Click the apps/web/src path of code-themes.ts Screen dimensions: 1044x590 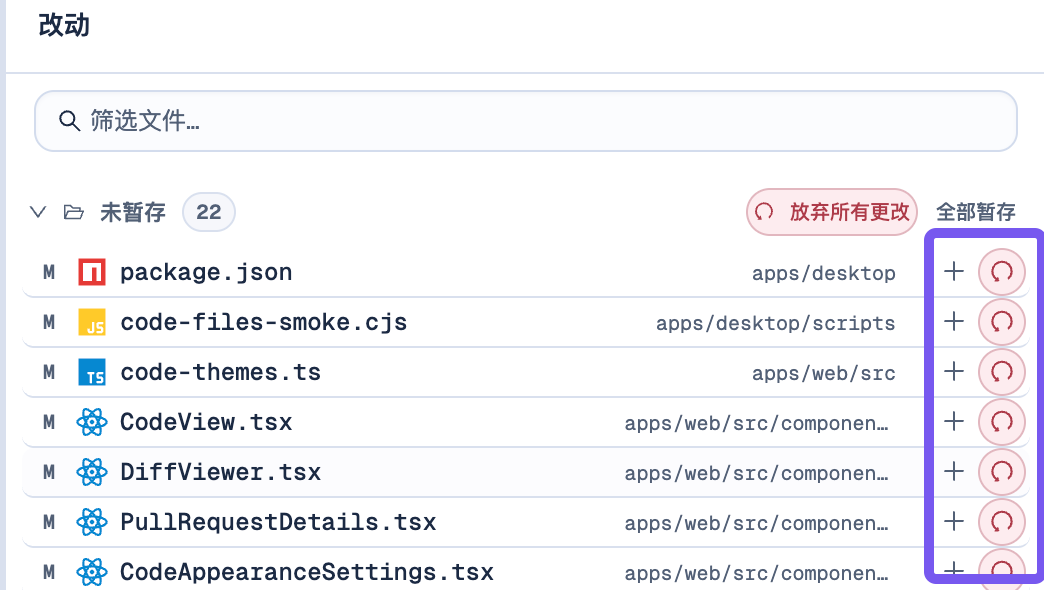click(824, 373)
